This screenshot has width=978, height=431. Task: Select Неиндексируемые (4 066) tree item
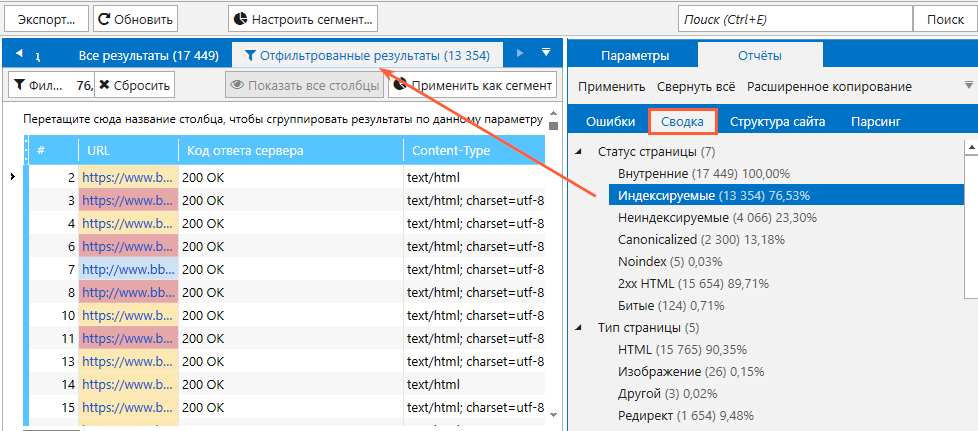tap(717, 218)
